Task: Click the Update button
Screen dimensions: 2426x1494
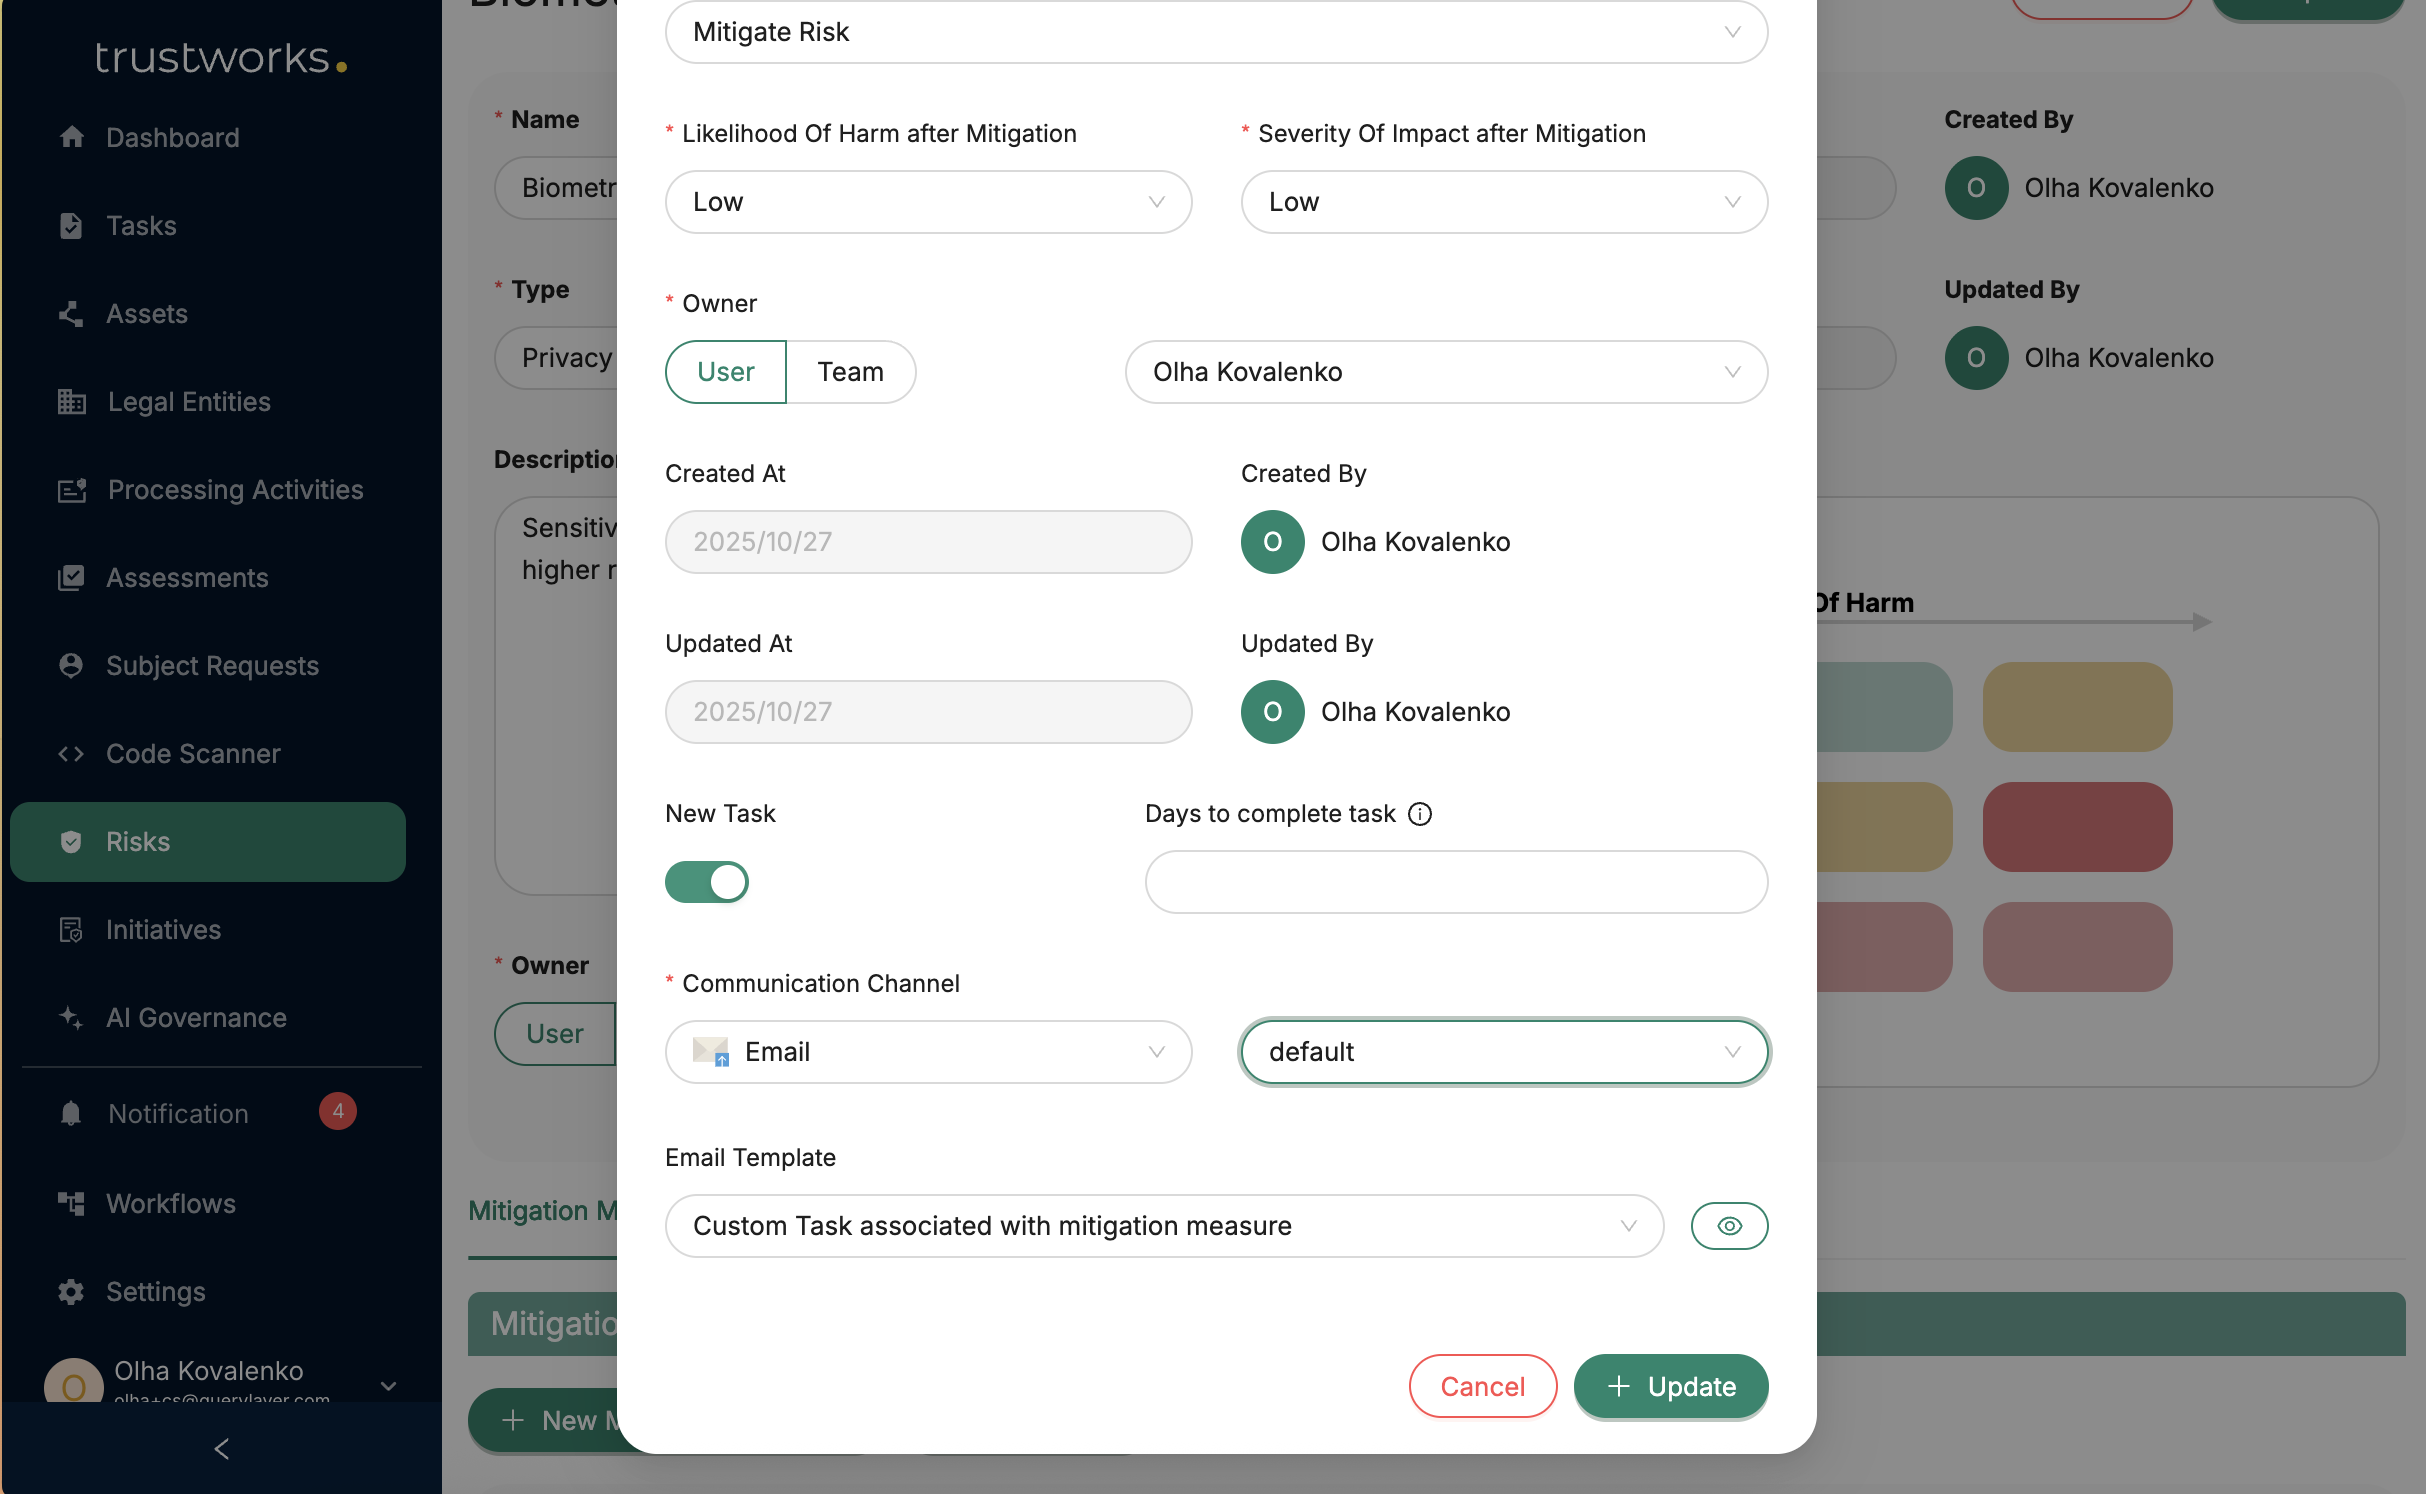Action: pyautogui.click(x=1671, y=1386)
